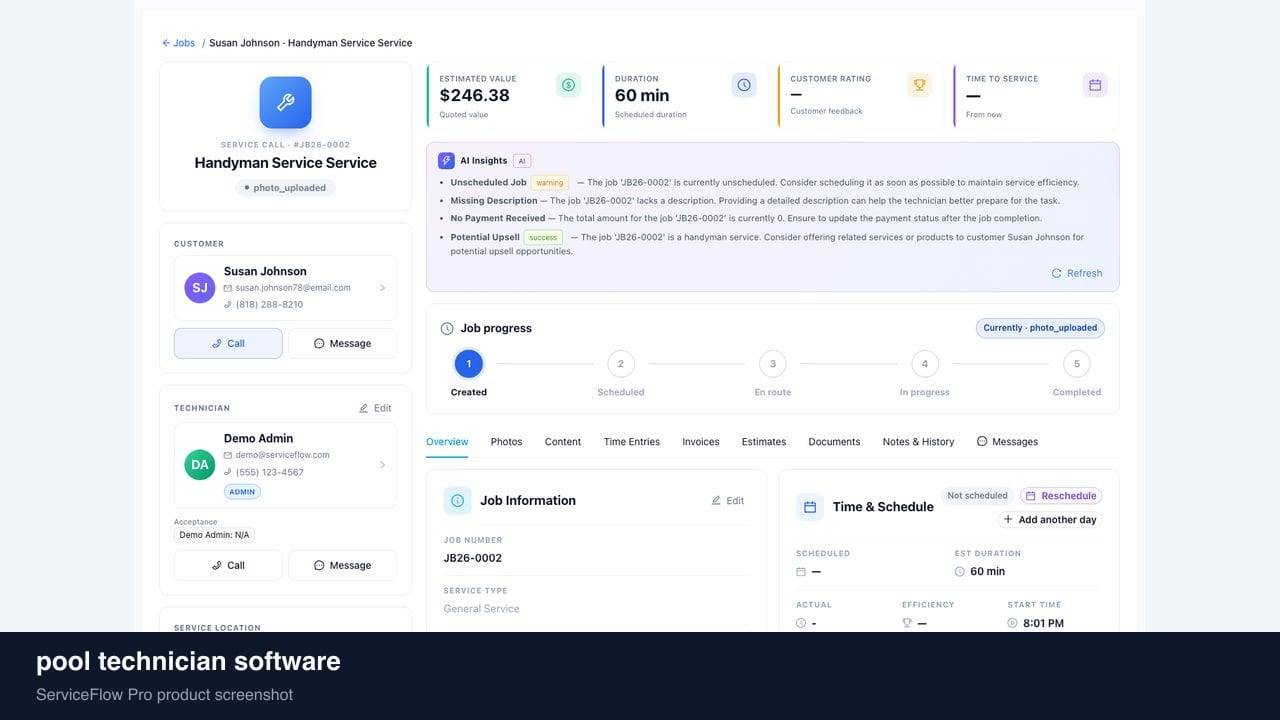This screenshot has height=720, width=1280.
Task: Open Notes & History tab
Action: pos(918,442)
